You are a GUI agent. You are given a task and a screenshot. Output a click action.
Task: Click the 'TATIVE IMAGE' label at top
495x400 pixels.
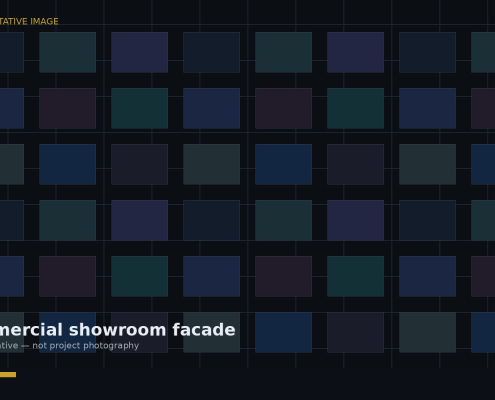click(x=29, y=22)
